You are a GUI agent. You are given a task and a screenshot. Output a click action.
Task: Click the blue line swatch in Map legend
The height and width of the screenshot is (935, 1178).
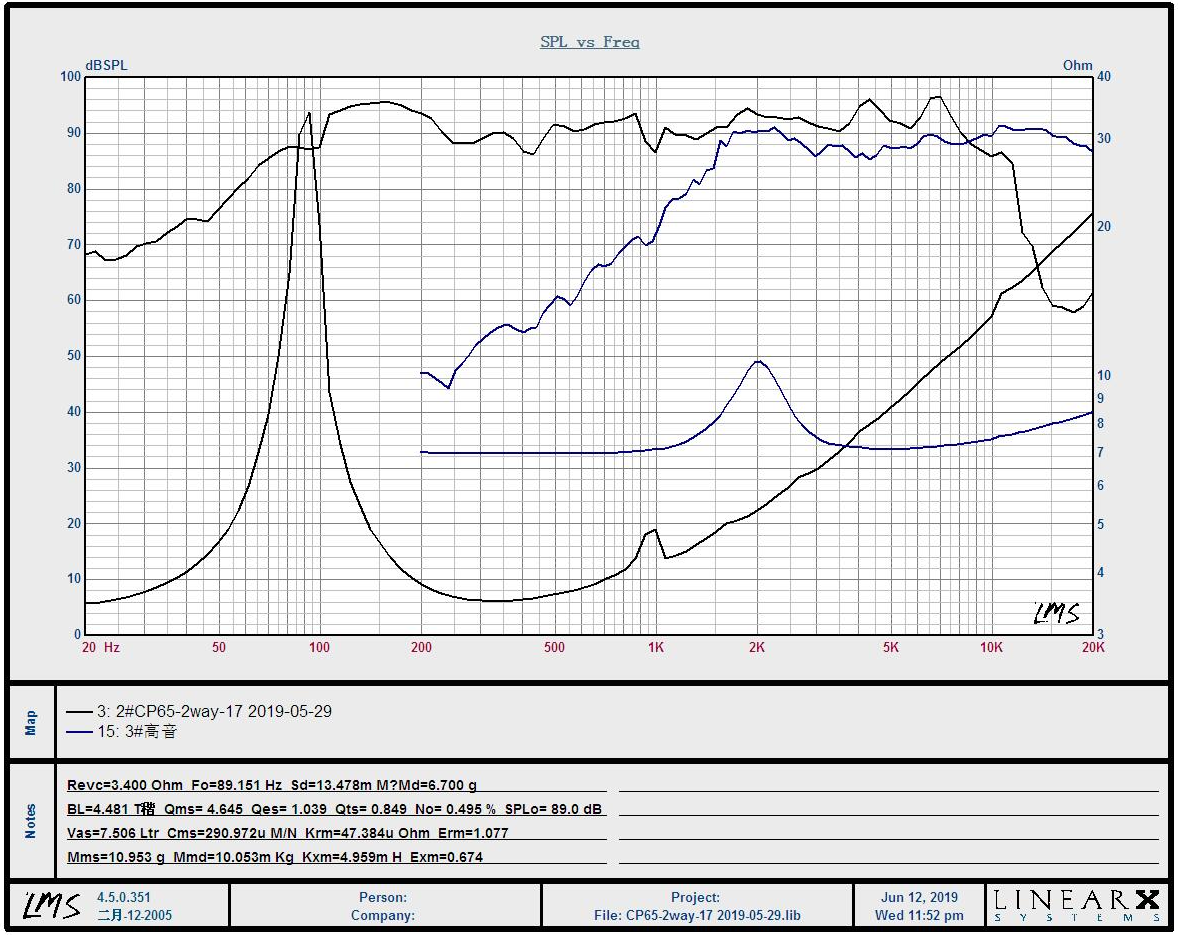point(79,732)
